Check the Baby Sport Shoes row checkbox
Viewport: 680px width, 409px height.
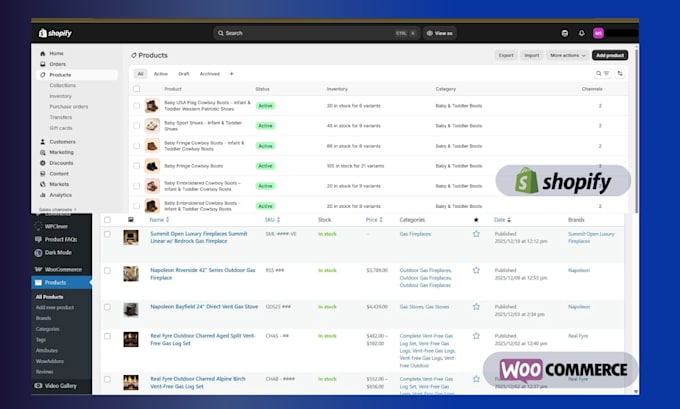pyautogui.click(x=137, y=126)
